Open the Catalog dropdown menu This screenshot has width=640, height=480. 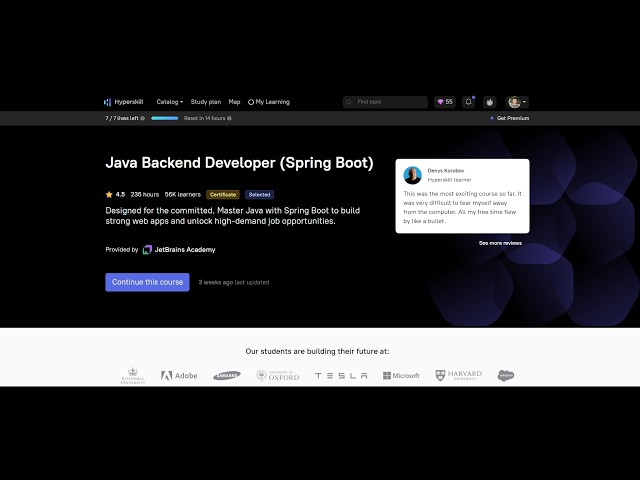169,102
